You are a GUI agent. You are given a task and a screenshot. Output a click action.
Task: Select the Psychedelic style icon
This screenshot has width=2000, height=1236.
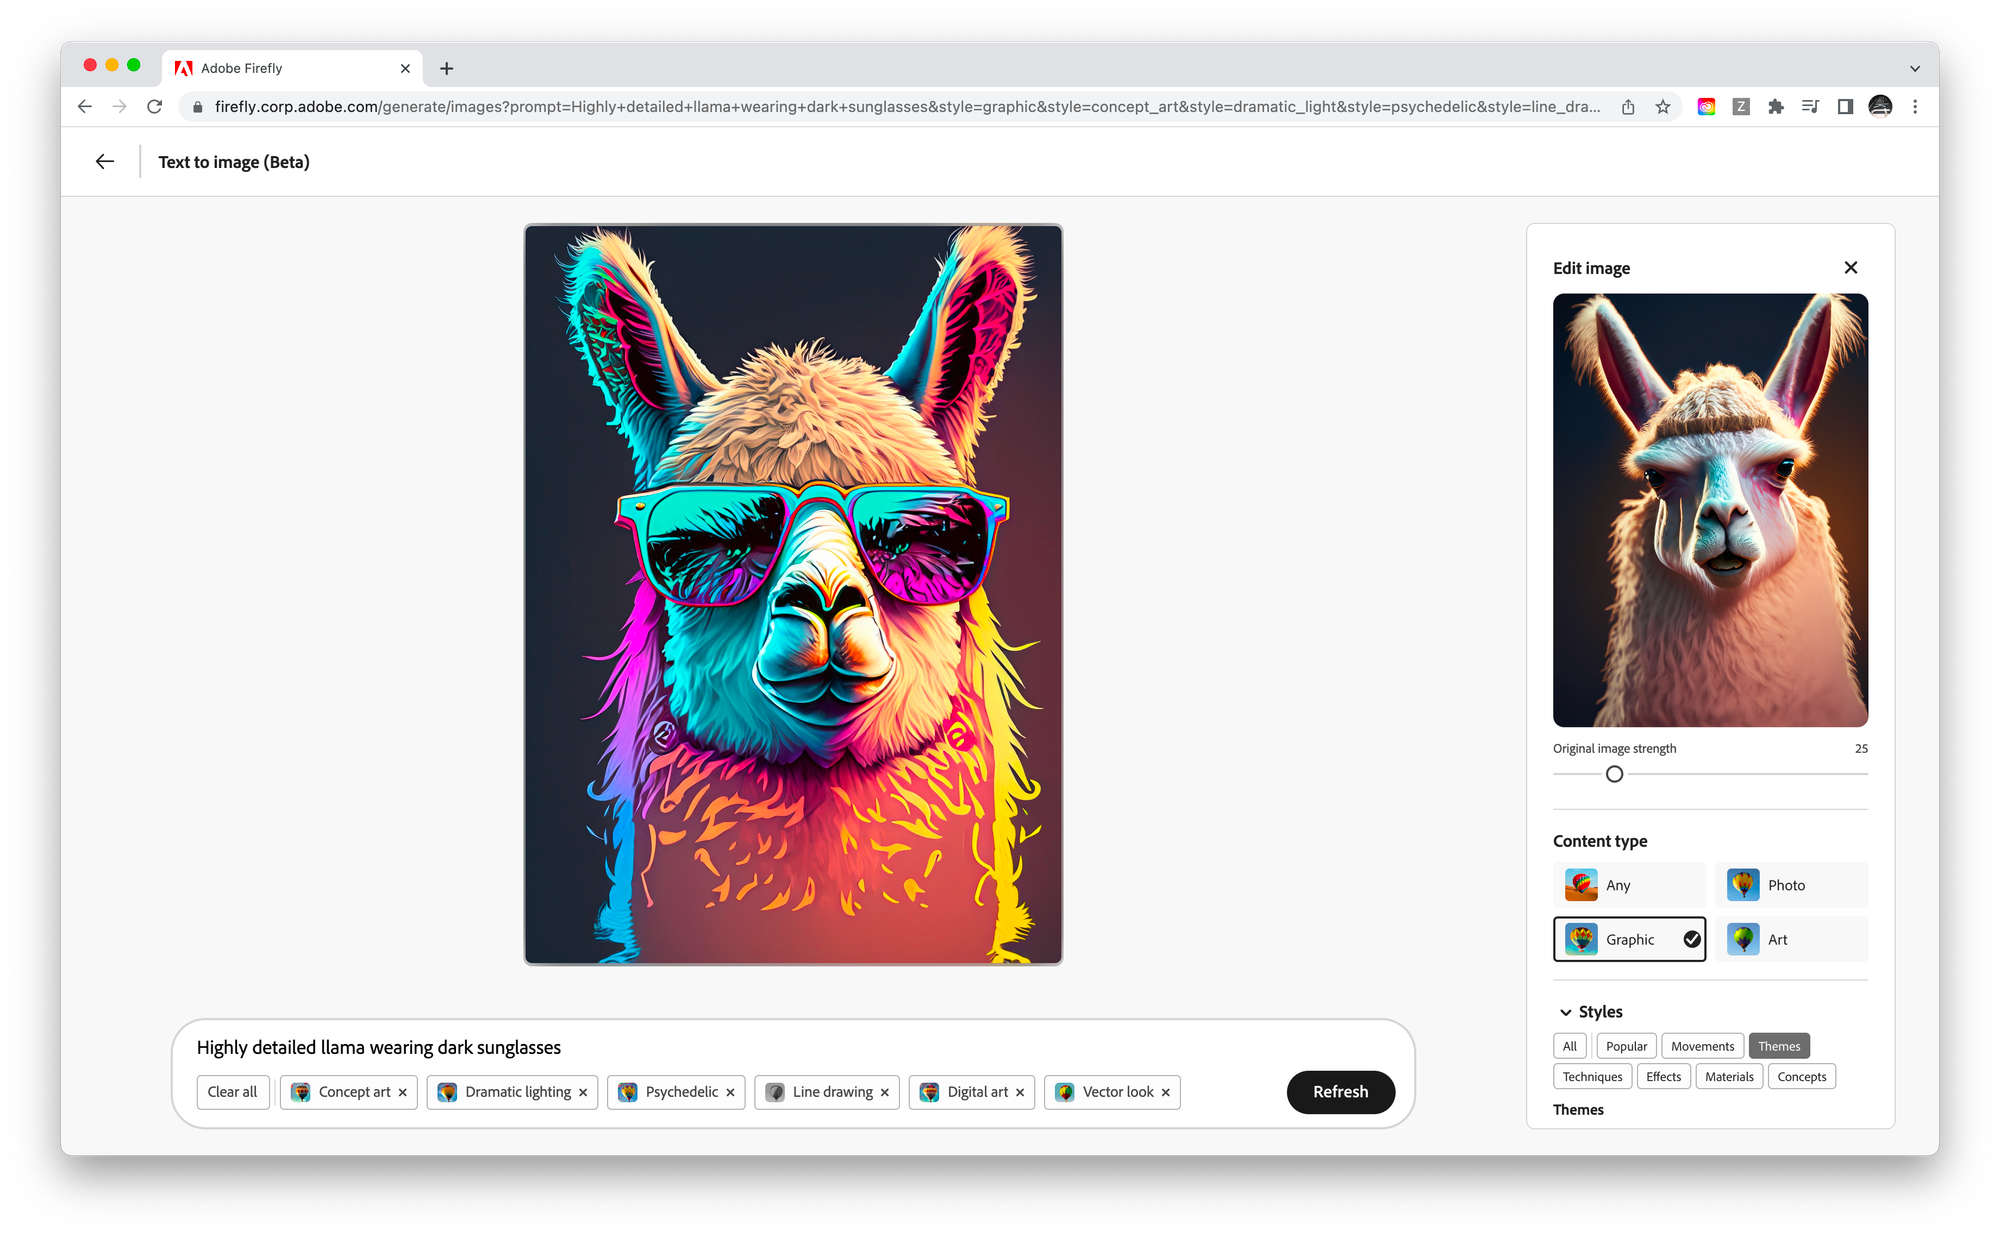click(630, 1092)
